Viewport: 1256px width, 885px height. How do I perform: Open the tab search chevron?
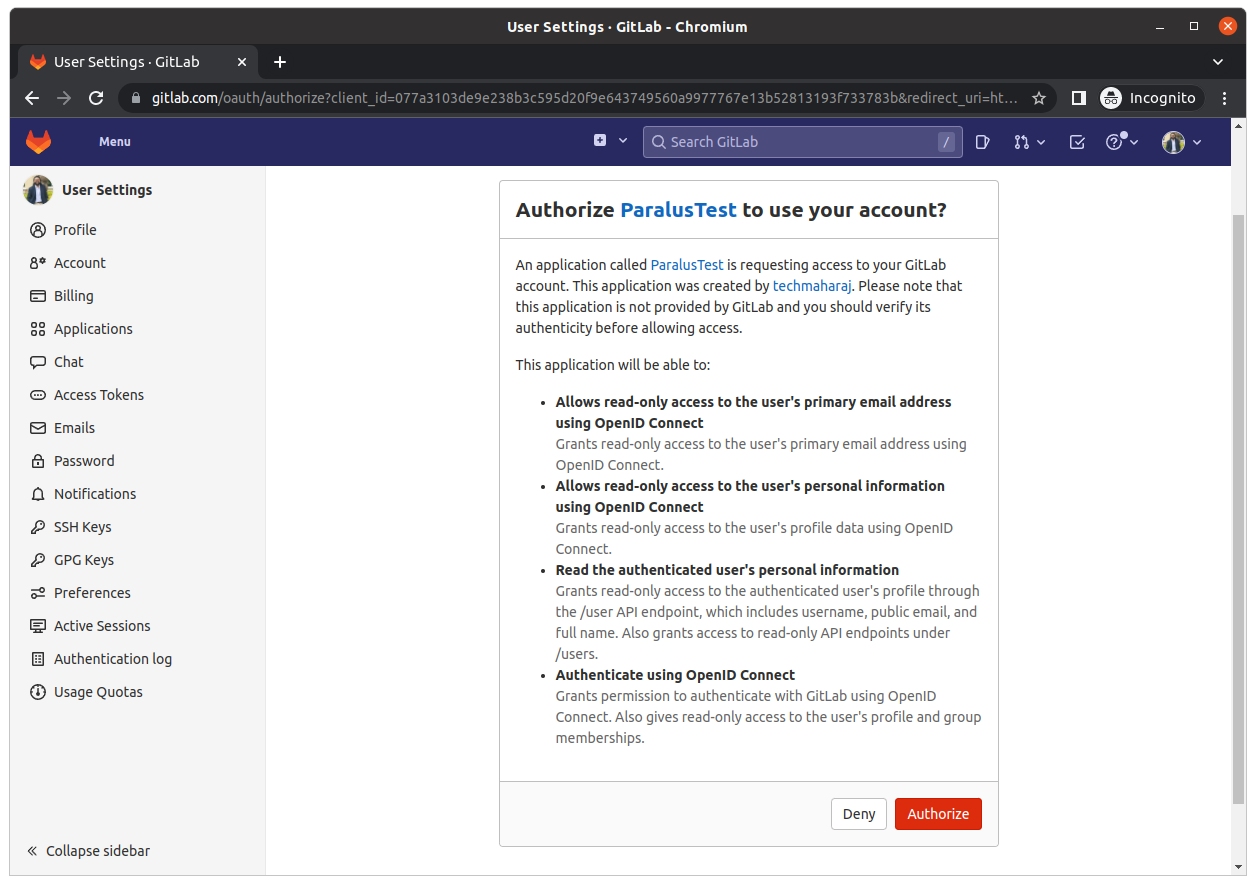pyautogui.click(x=1218, y=62)
